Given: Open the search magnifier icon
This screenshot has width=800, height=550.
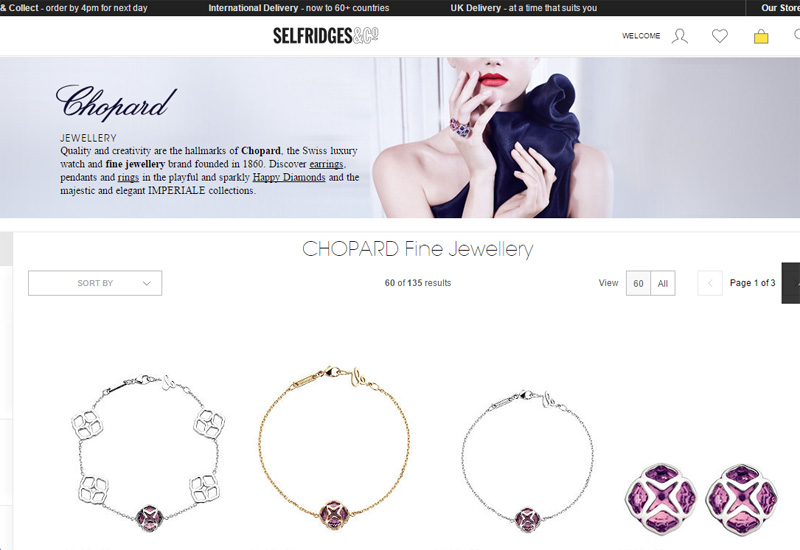Looking at the screenshot, I should [x=797, y=35].
